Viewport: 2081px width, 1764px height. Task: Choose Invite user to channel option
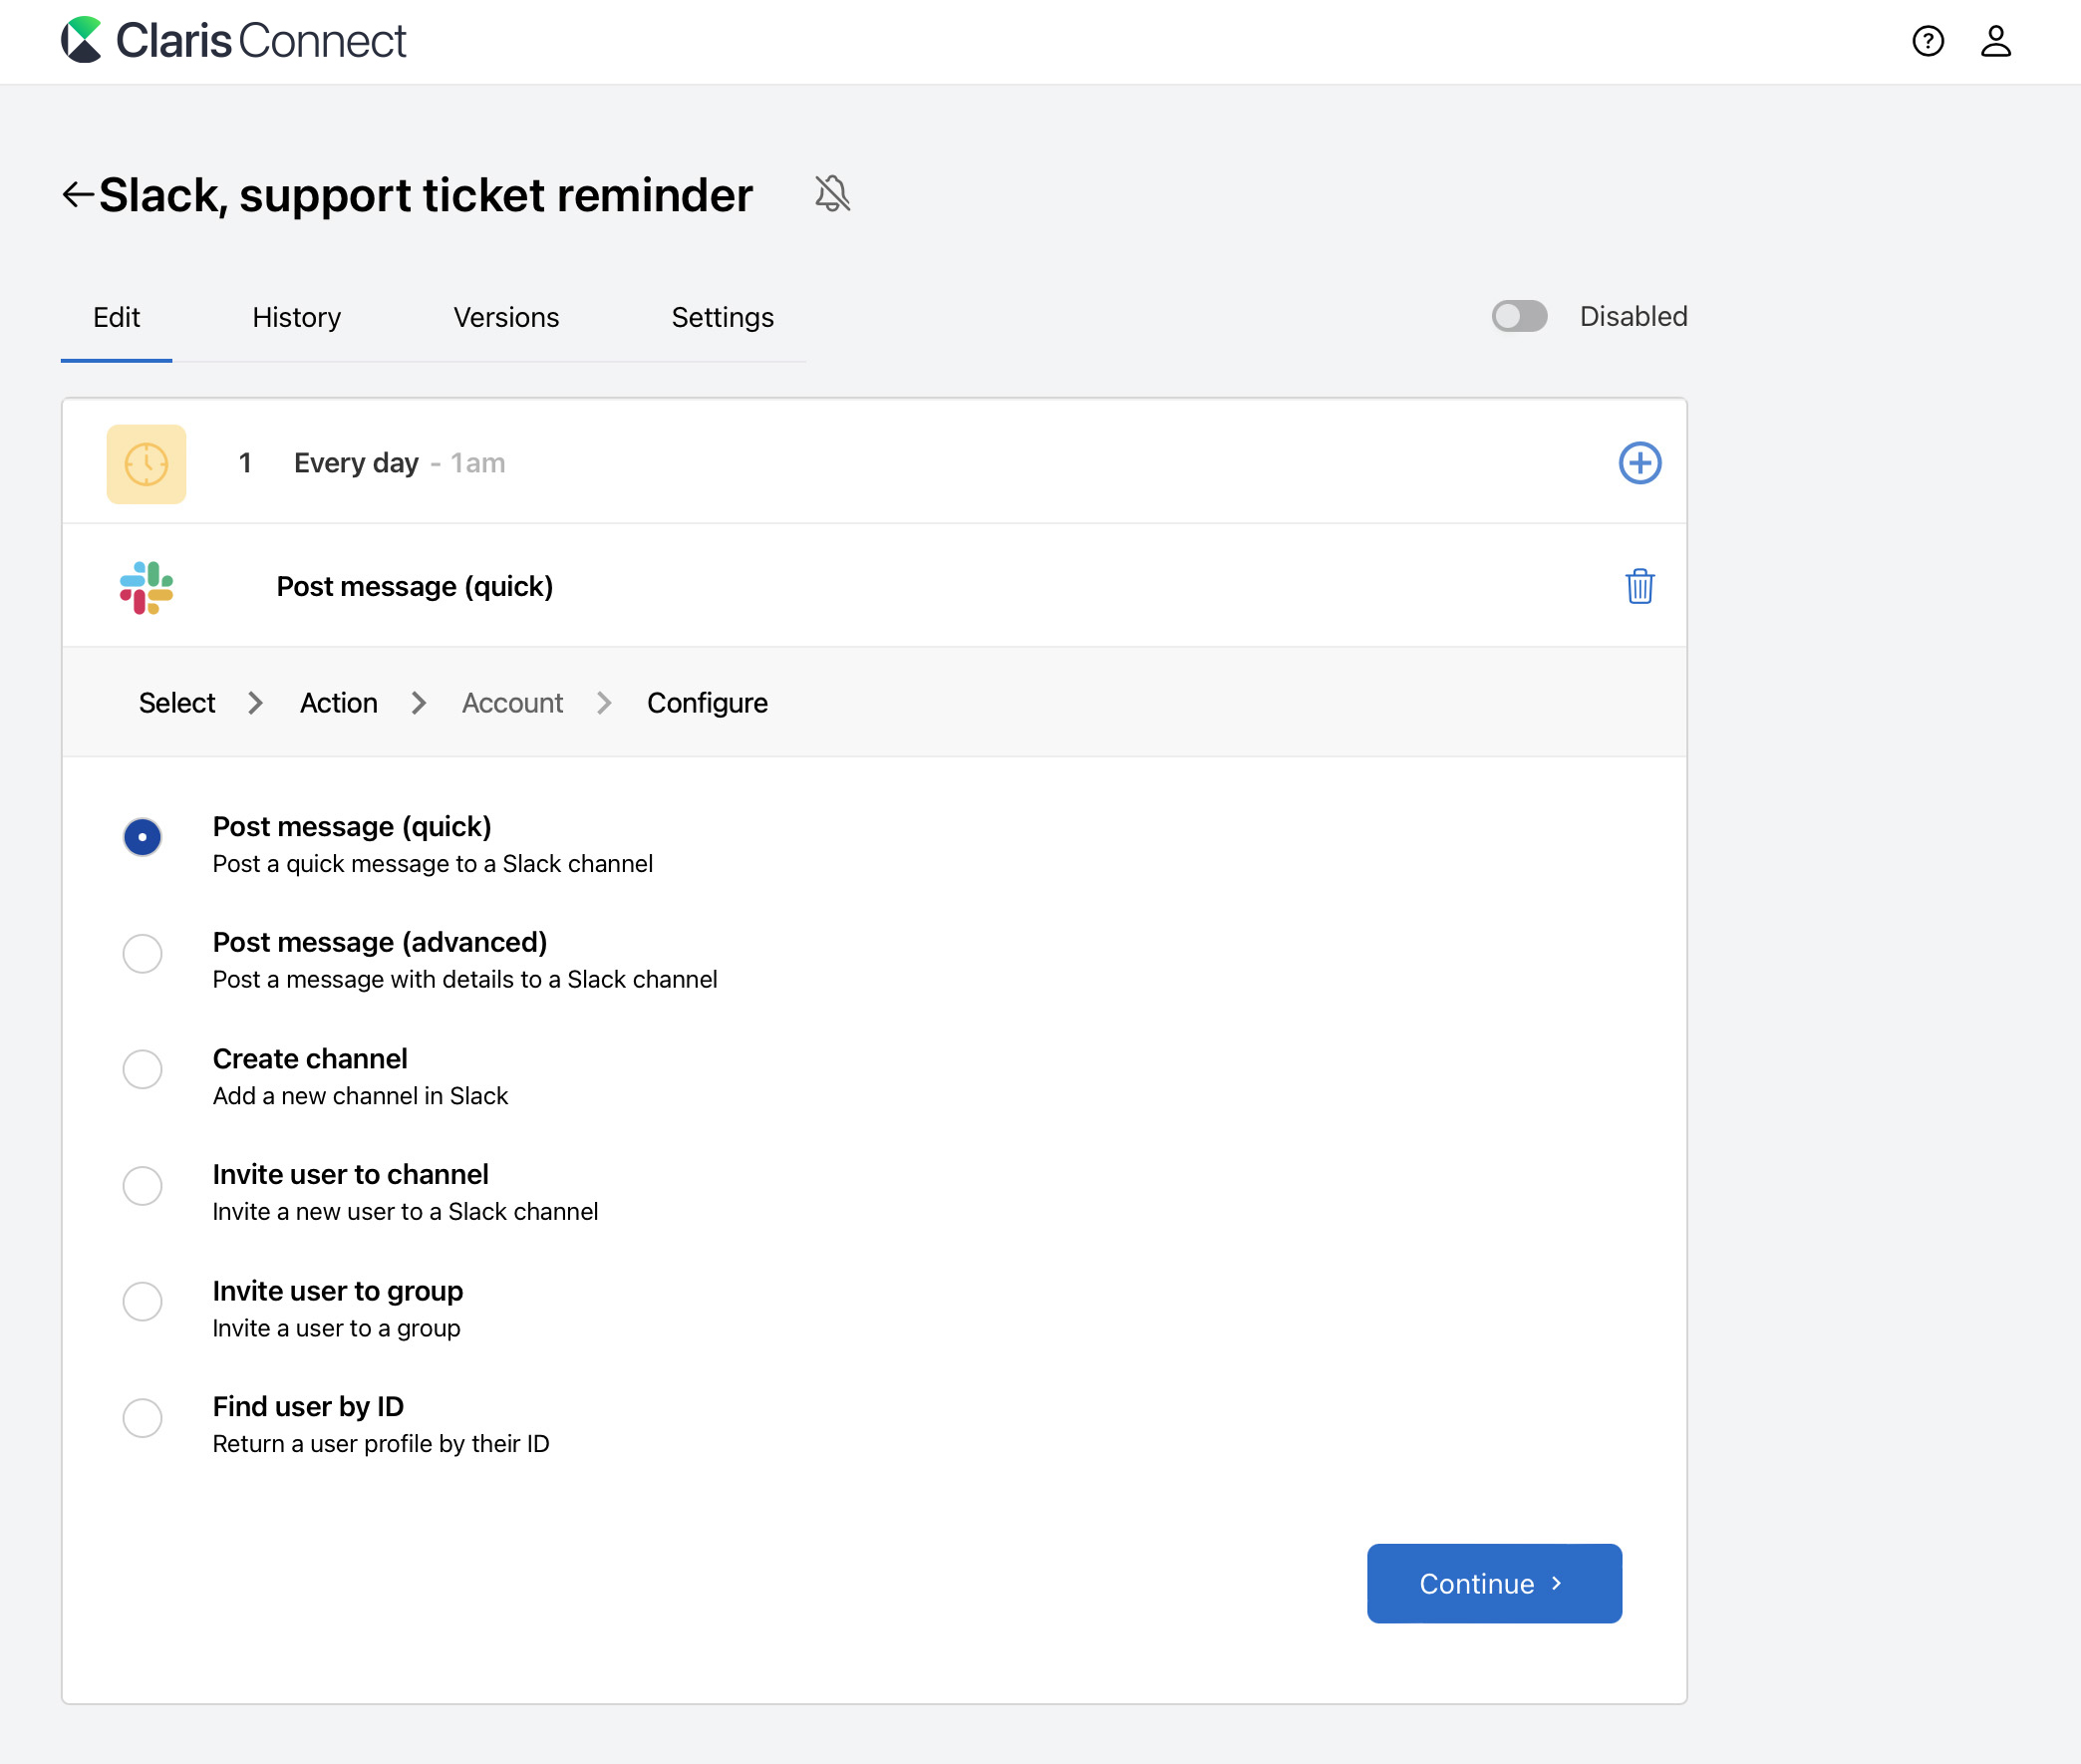click(142, 1186)
